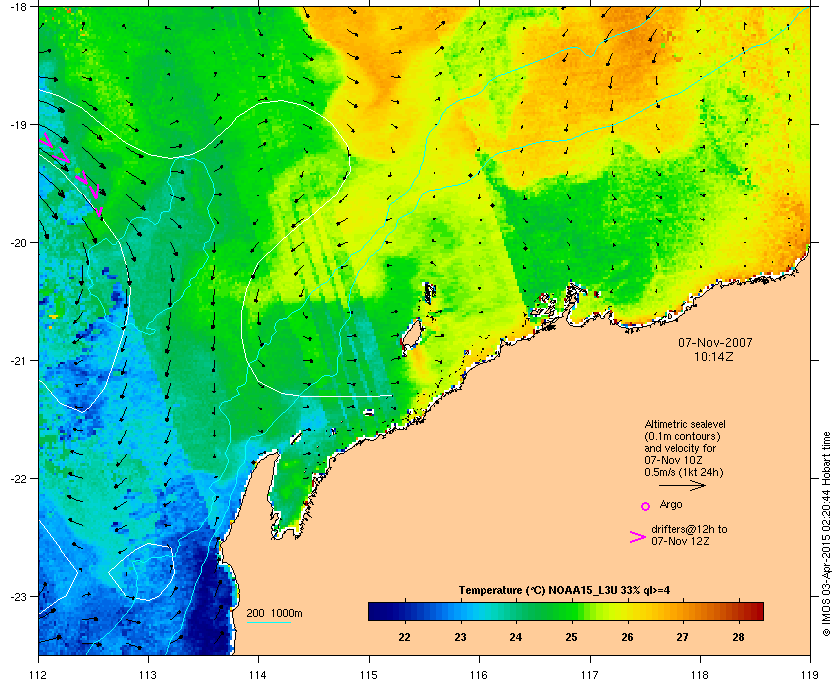
Task: Click latitude axis label -19
Action: pyautogui.click(x=18, y=125)
